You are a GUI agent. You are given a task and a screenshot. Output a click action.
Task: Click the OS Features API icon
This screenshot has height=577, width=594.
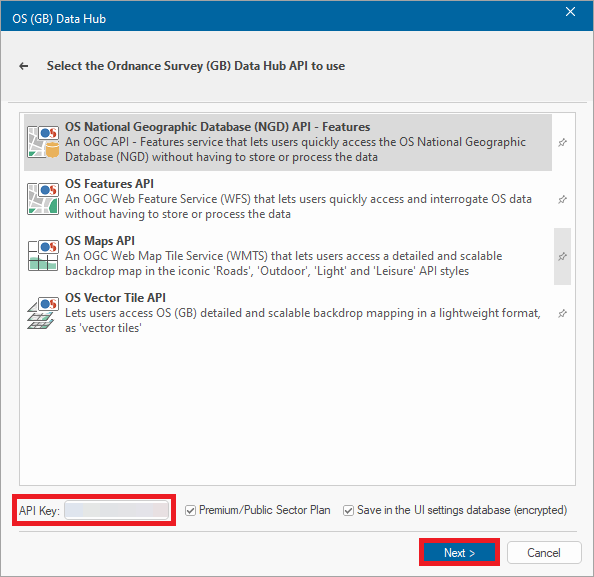[43, 199]
